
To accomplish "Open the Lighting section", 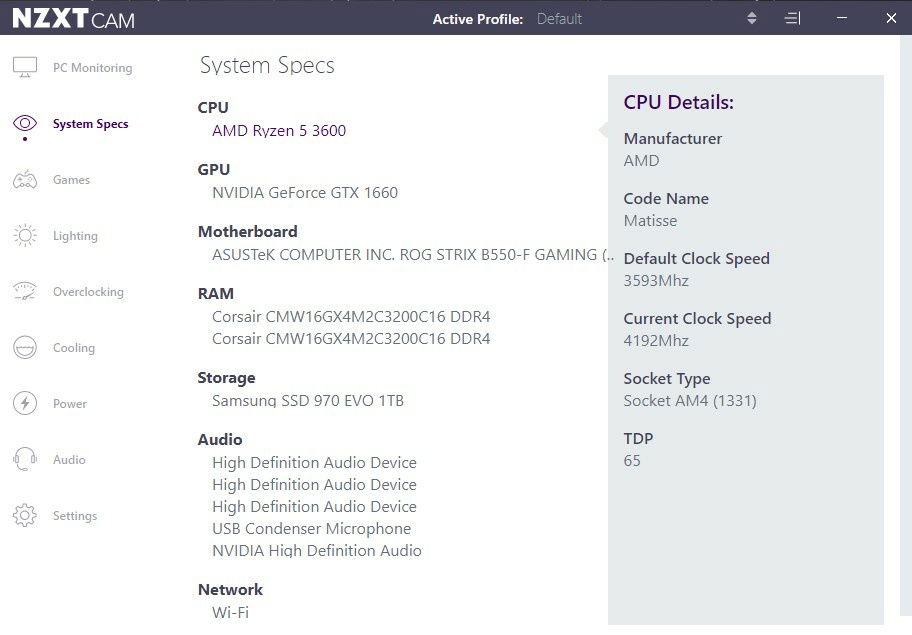I will point(75,236).
